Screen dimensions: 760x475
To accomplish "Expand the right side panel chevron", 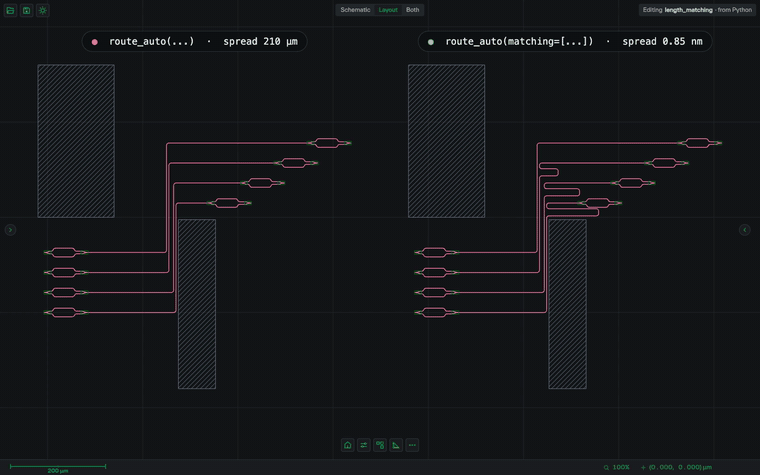I will point(745,230).
